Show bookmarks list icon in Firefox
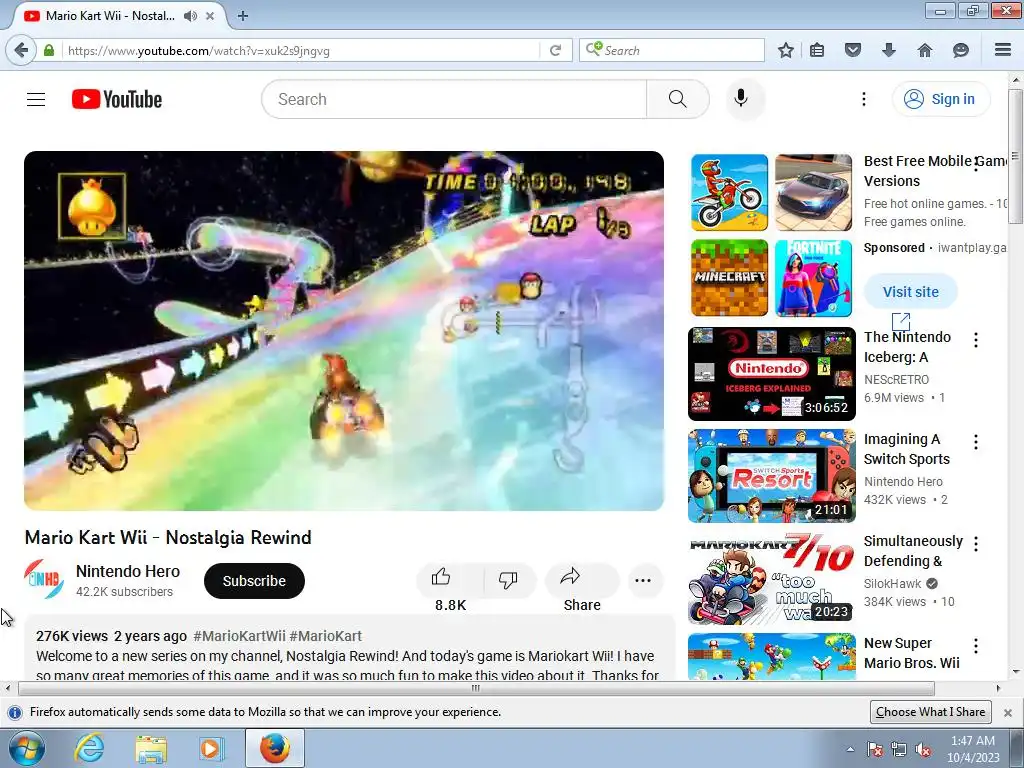 point(816,50)
